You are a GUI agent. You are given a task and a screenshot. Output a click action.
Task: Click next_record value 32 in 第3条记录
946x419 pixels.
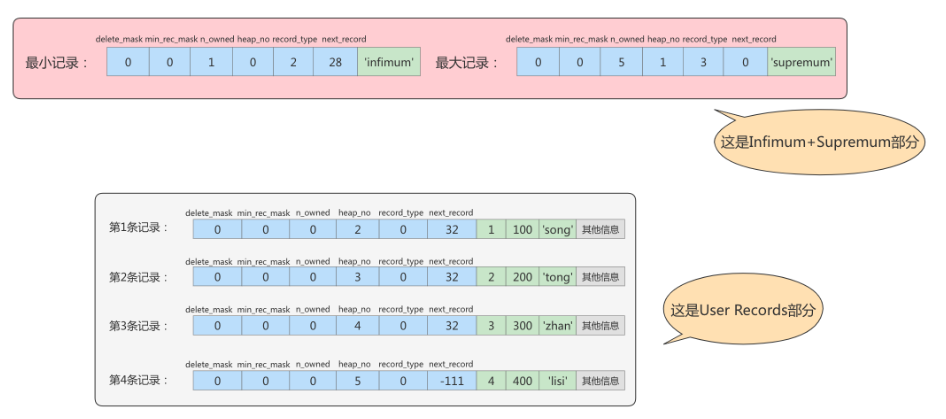pyautogui.click(x=452, y=325)
